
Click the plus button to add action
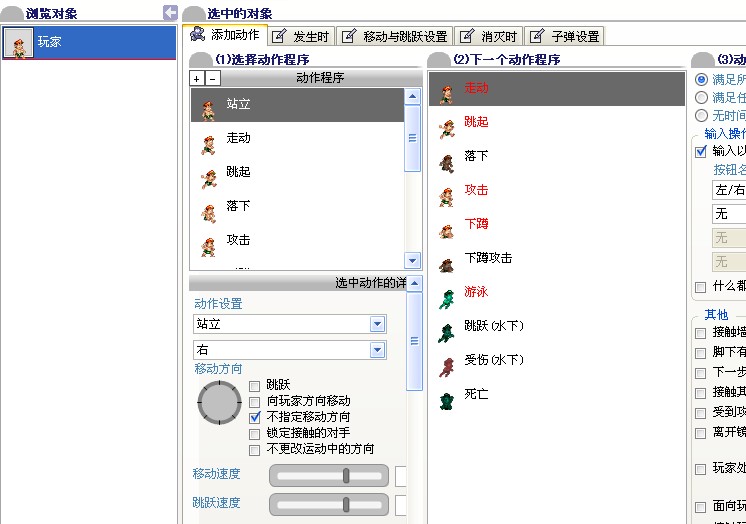[x=197, y=78]
